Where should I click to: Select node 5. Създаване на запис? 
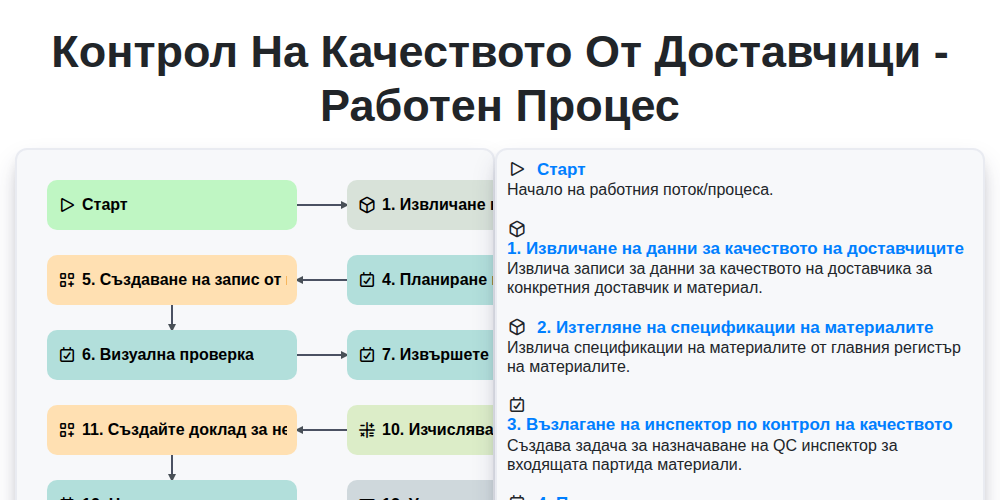(x=172, y=280)
